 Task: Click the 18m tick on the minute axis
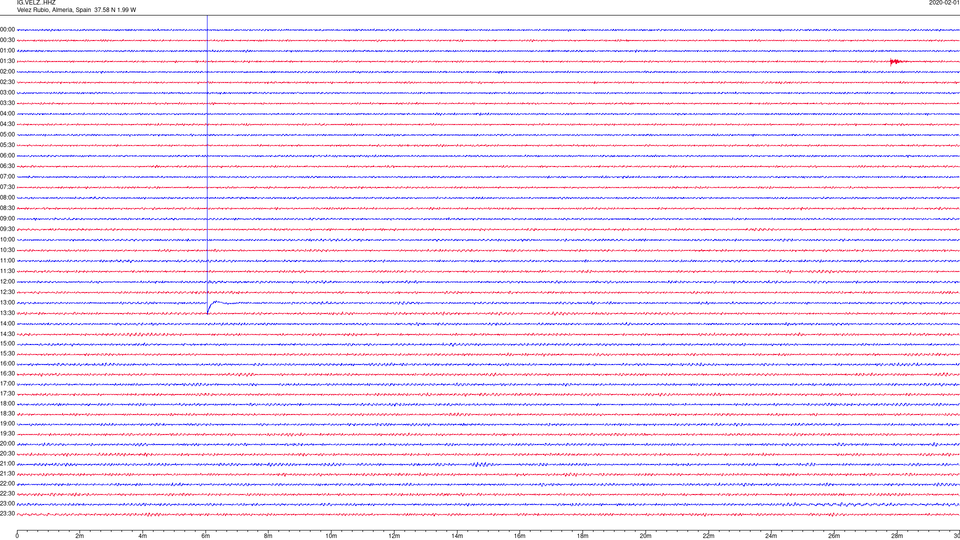point(583,536)
